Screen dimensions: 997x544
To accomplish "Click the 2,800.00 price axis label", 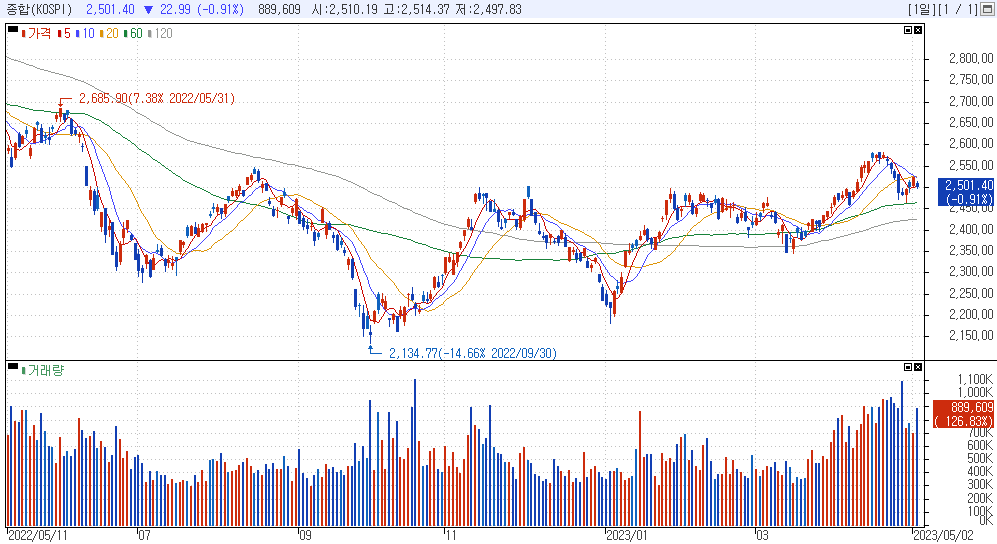I will coord(971,58).
